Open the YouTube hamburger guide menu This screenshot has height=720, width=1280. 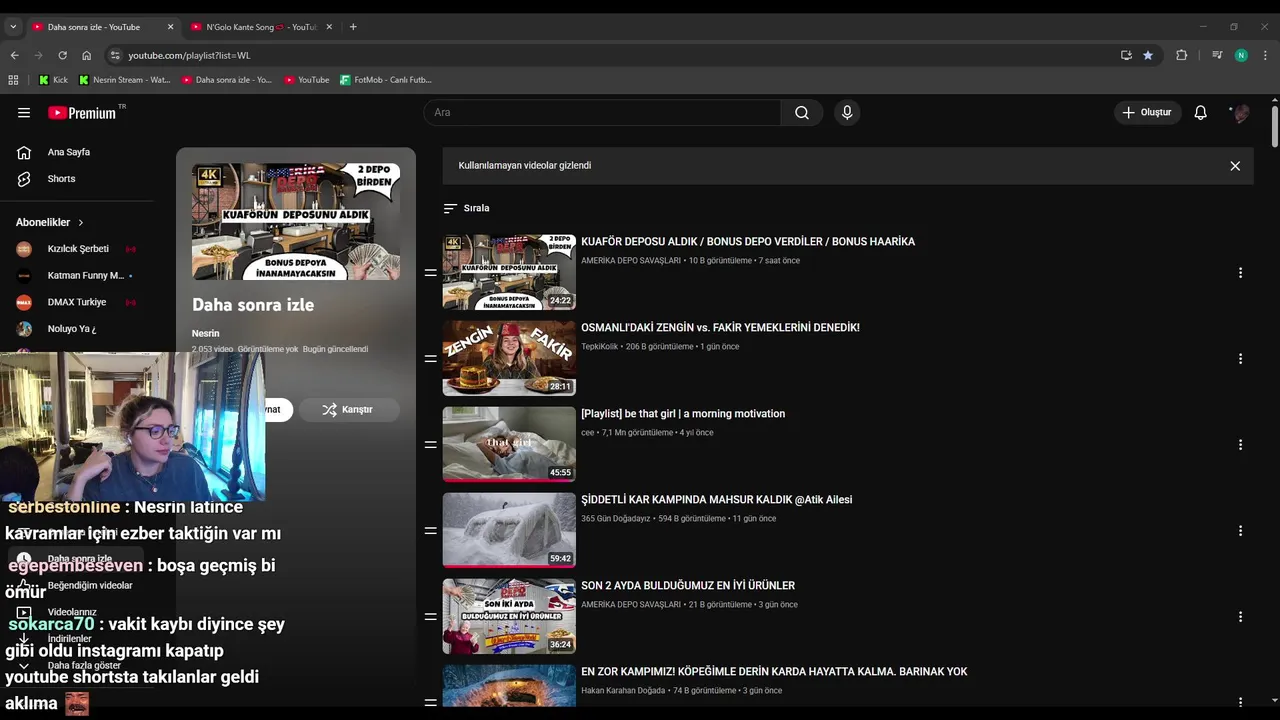pos(24,113)
